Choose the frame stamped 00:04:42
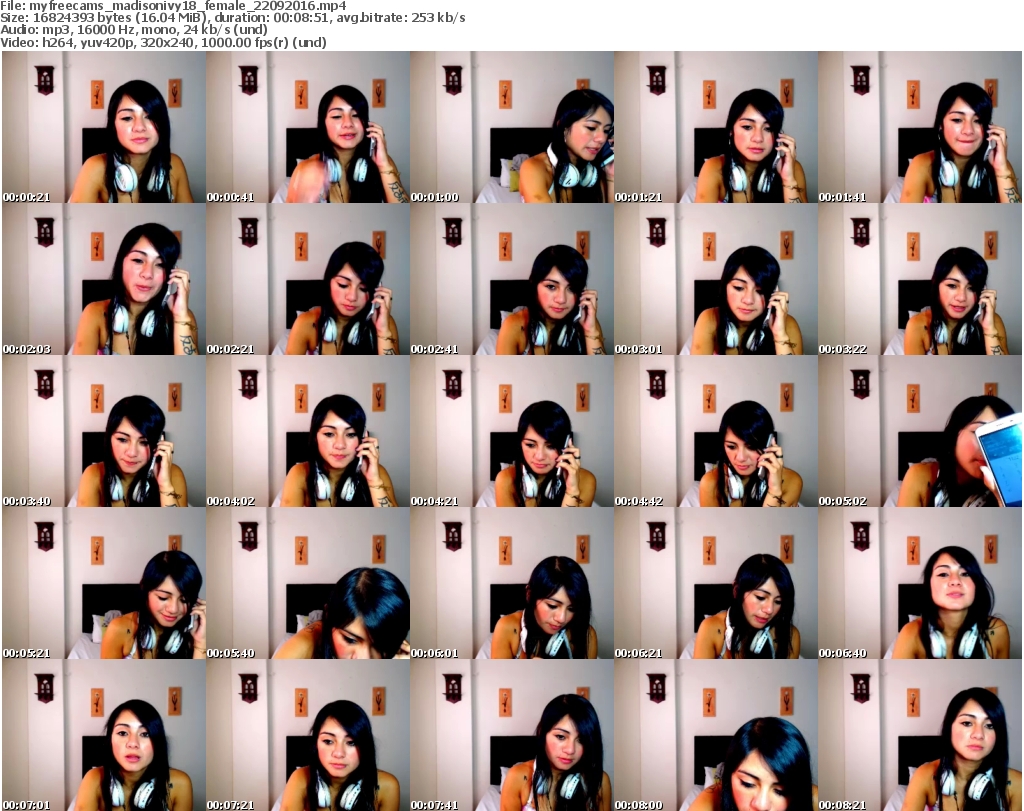This screenshot has height=811, width=1024. [x=716, y=432]
